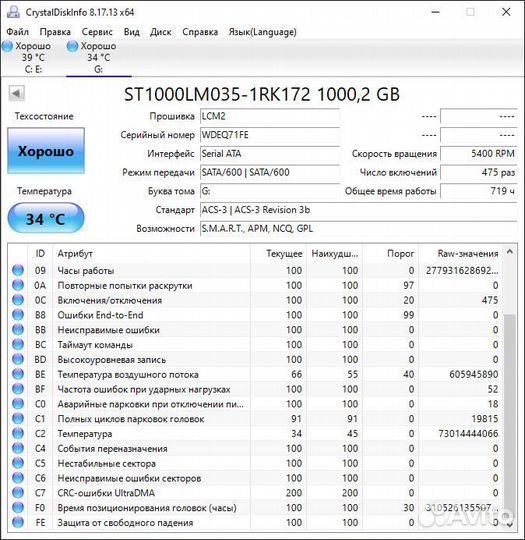Click the blue status orb on G: tab

tap(72, 46)
